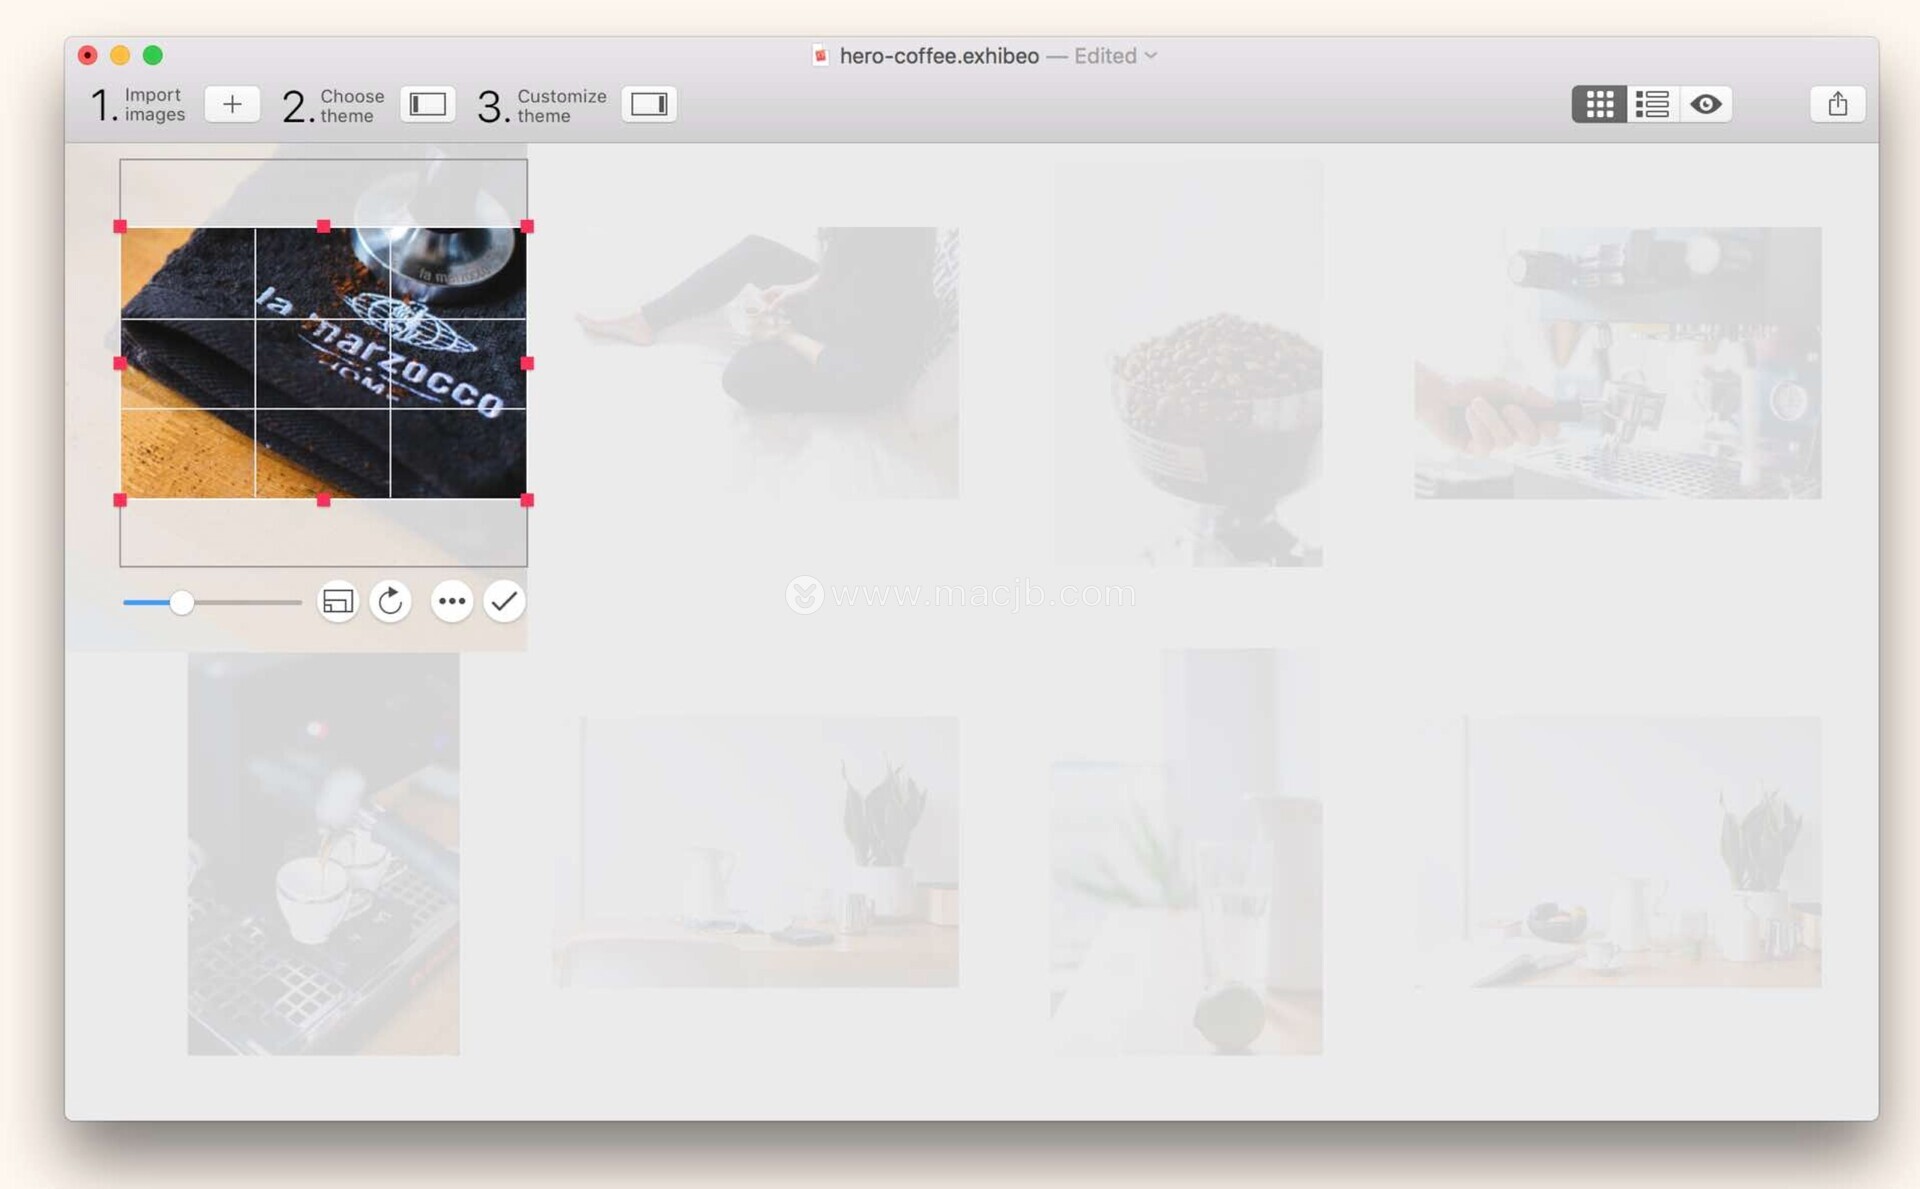Click the share export icon
This screenshot has height=1189, width=1920.
(1837, 104)
